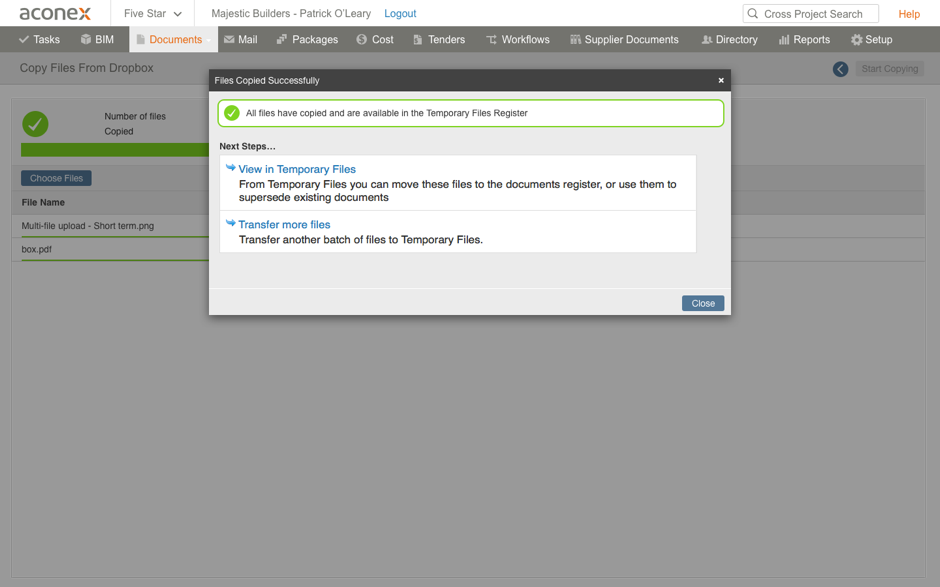The image size is (940, 587).
Task: Open the Cost menu
Action: [x=375, y=40]
